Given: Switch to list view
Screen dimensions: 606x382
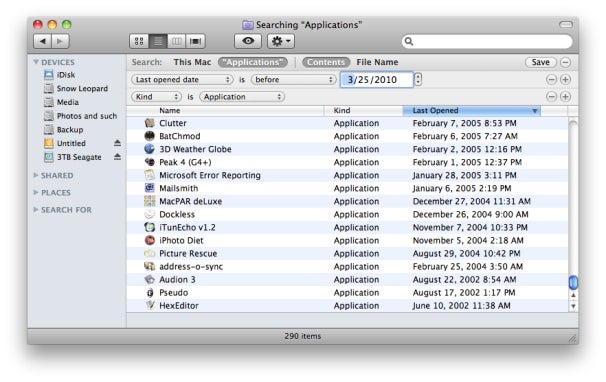Looking at the screenshot, I should (x=158, y=41).
